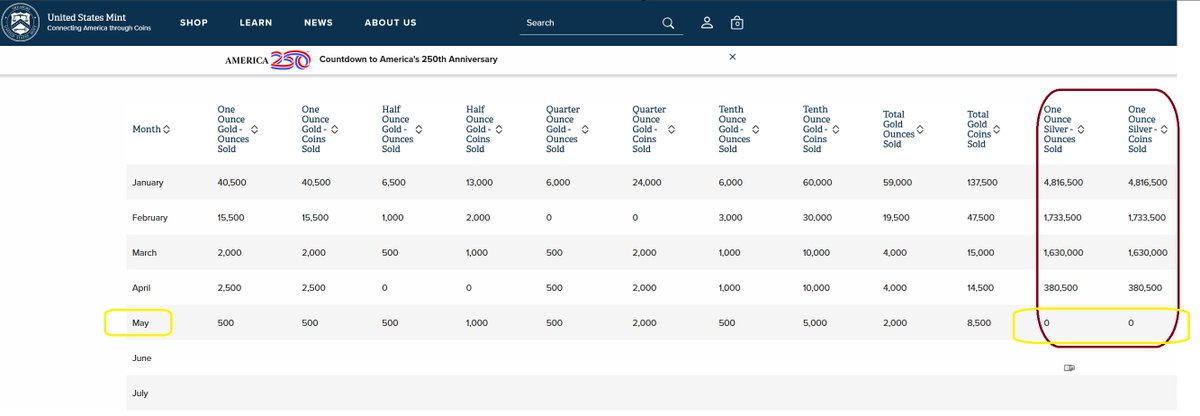The width and height of the screenshot is (1200, 416).
Task: Select the July row label
Action: coord(141,393)
